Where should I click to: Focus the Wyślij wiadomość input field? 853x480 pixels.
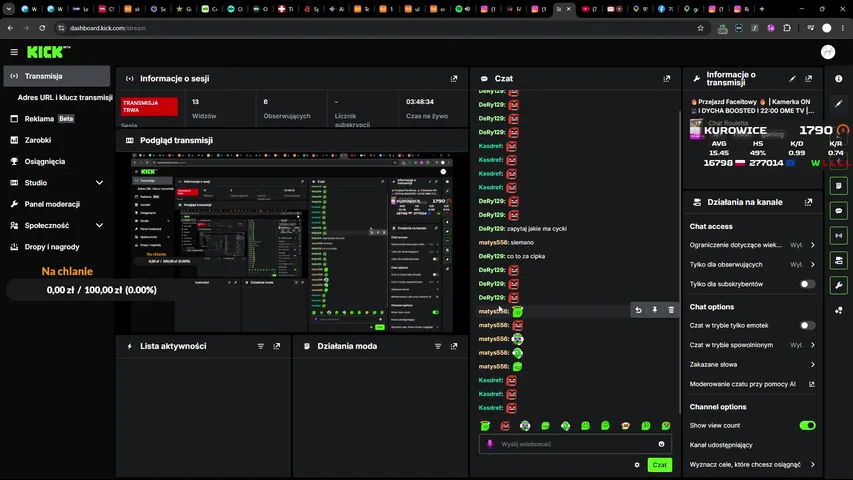pyautogui.click(x=575, y=444)
